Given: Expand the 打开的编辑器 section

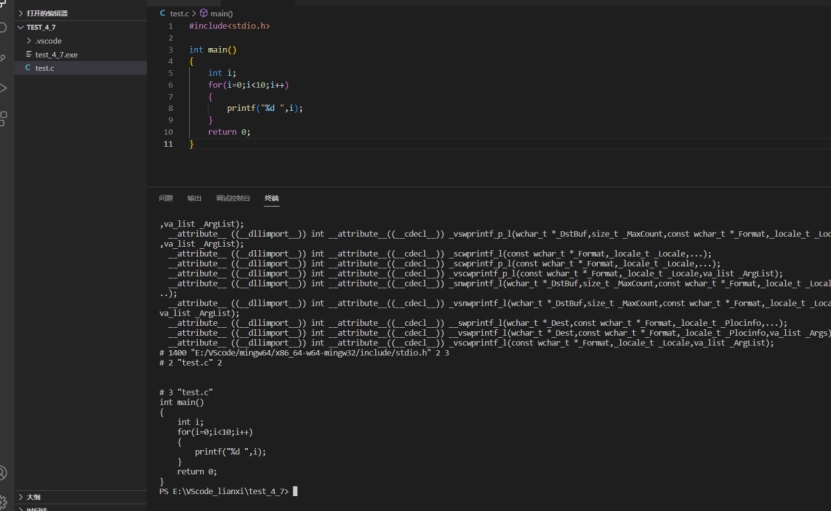Looking at the screenshot, I should 48,13.
